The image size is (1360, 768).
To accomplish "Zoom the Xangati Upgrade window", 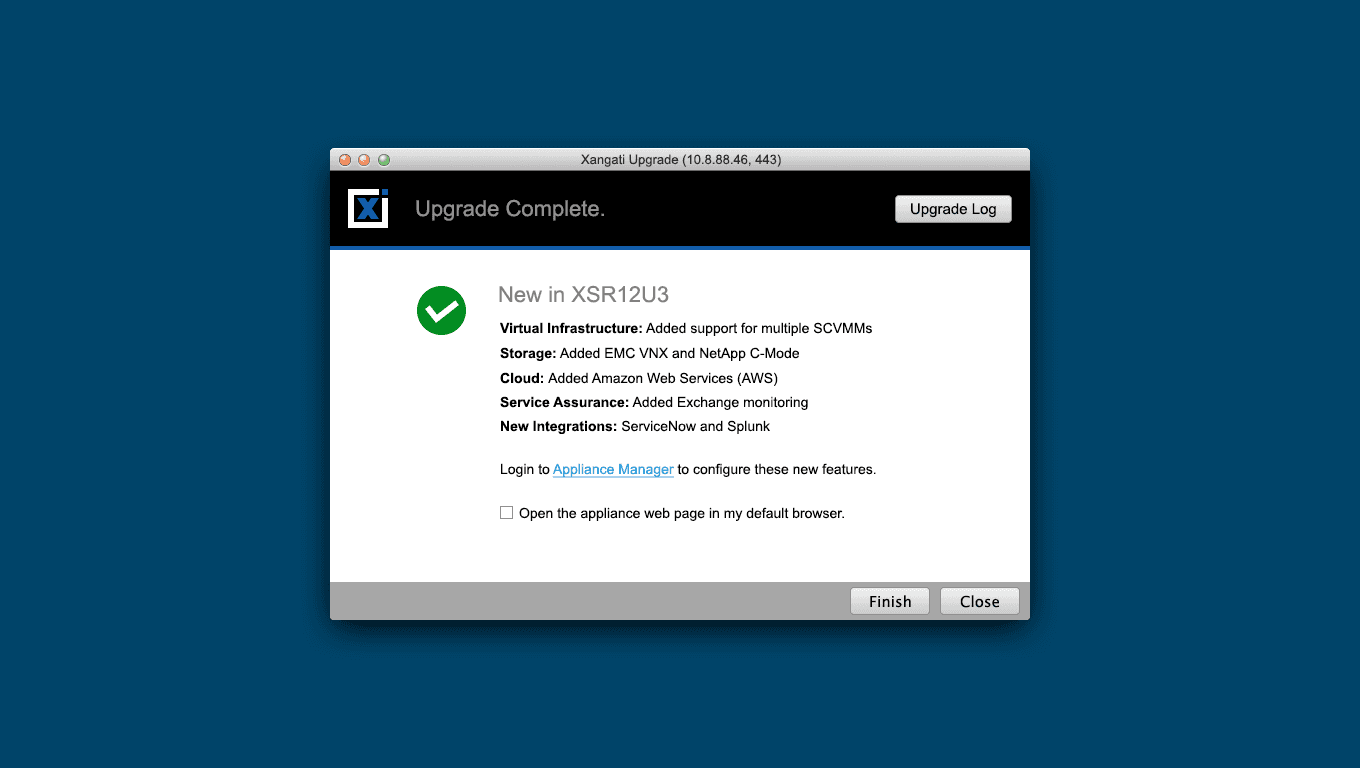I will click(x=384, y=160).
